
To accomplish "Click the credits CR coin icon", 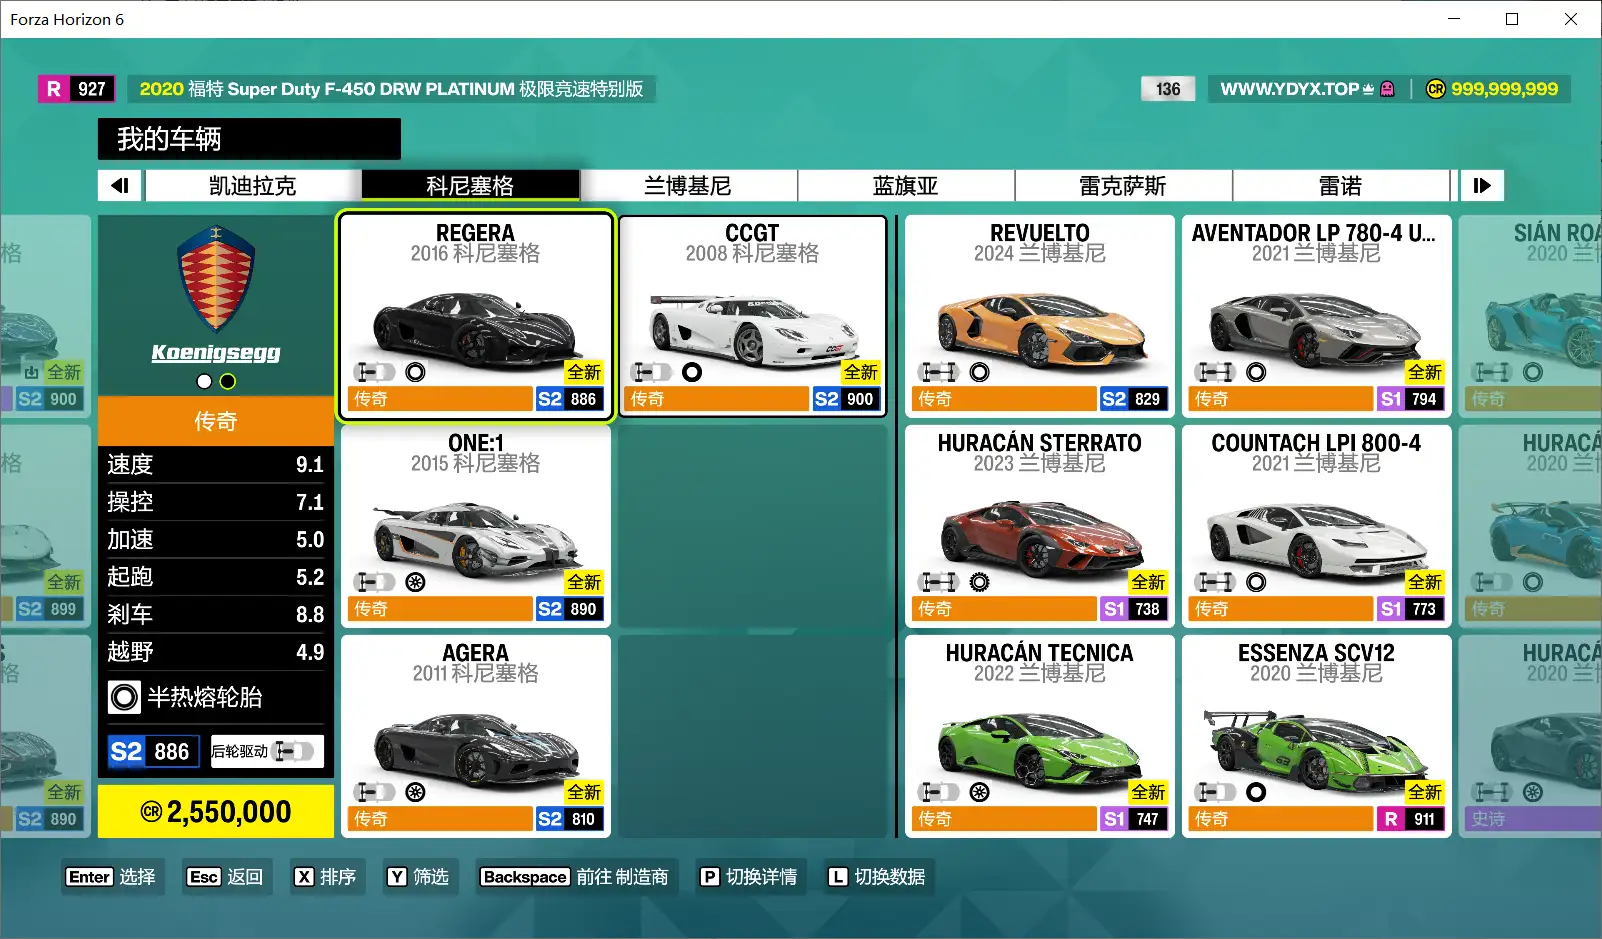I will tap(1435, 89).
